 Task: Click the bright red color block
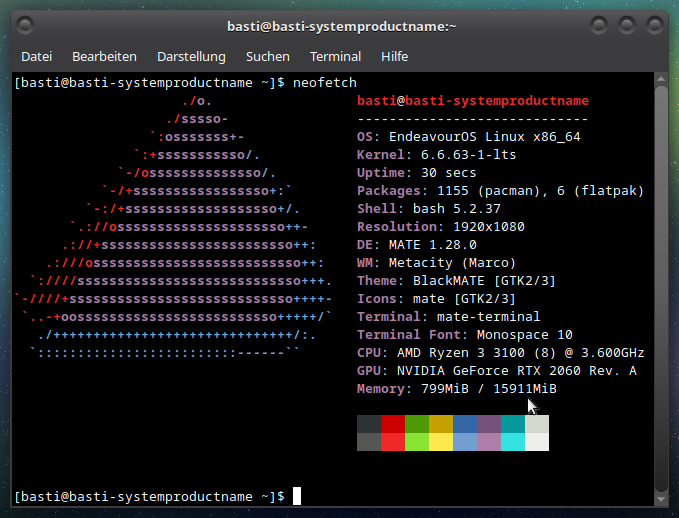393,442
